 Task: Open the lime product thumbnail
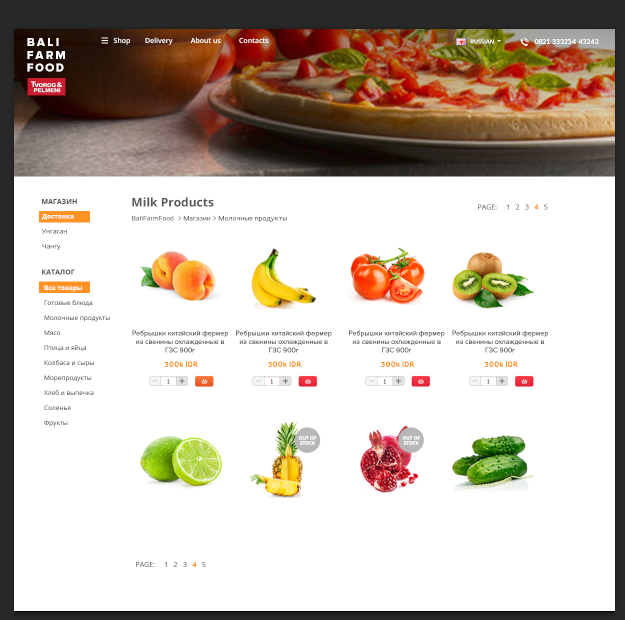click(181, 460)
